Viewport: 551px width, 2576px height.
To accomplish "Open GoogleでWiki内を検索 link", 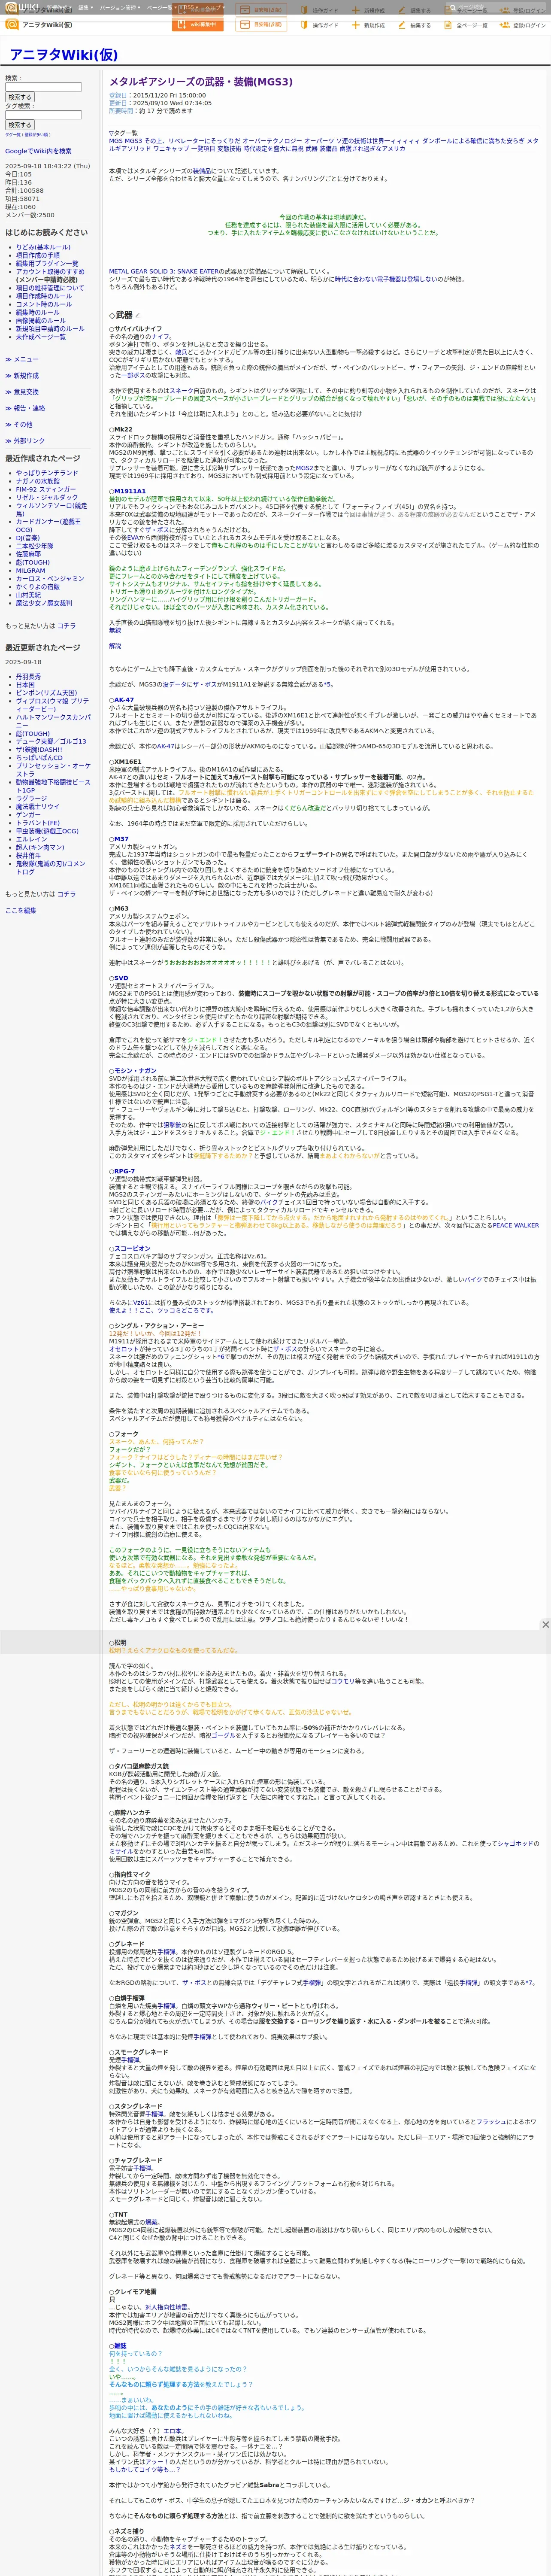I will pos(38,151).
